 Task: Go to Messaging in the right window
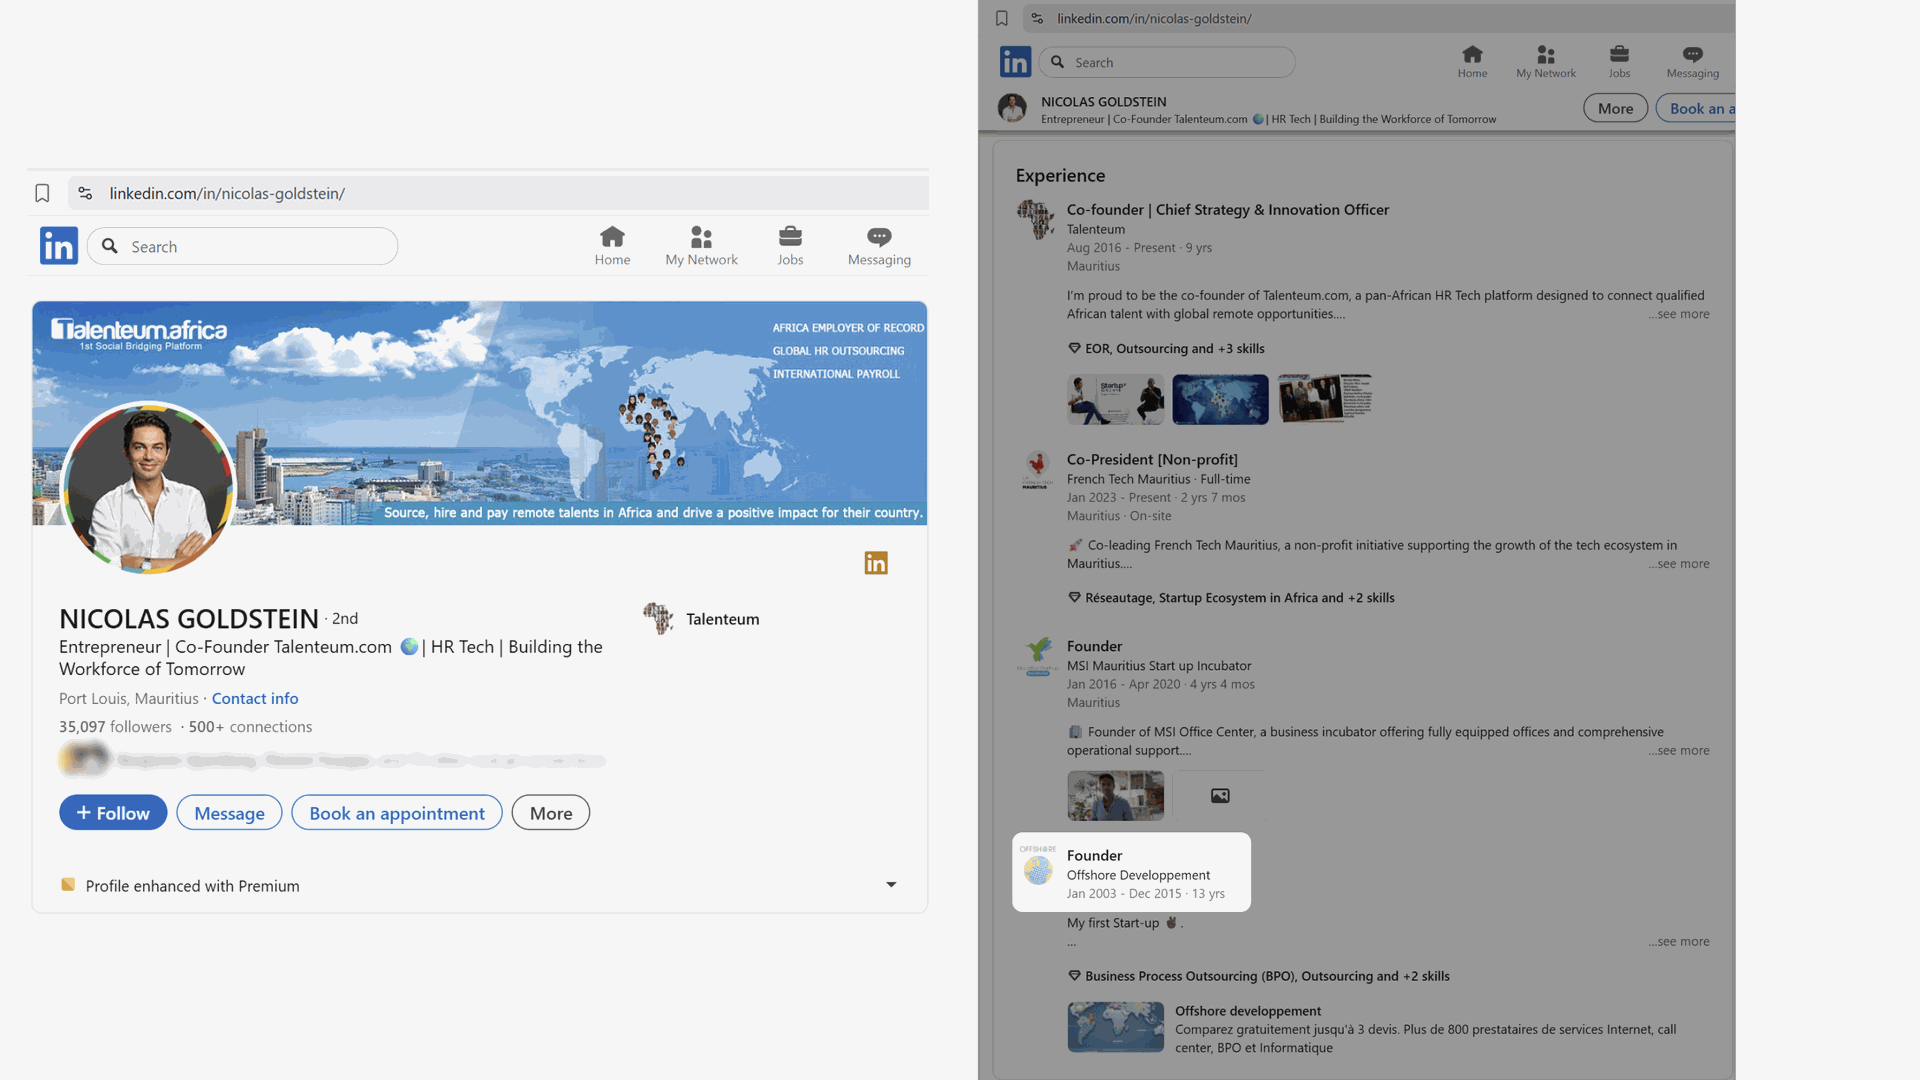tap(1692, 62)
